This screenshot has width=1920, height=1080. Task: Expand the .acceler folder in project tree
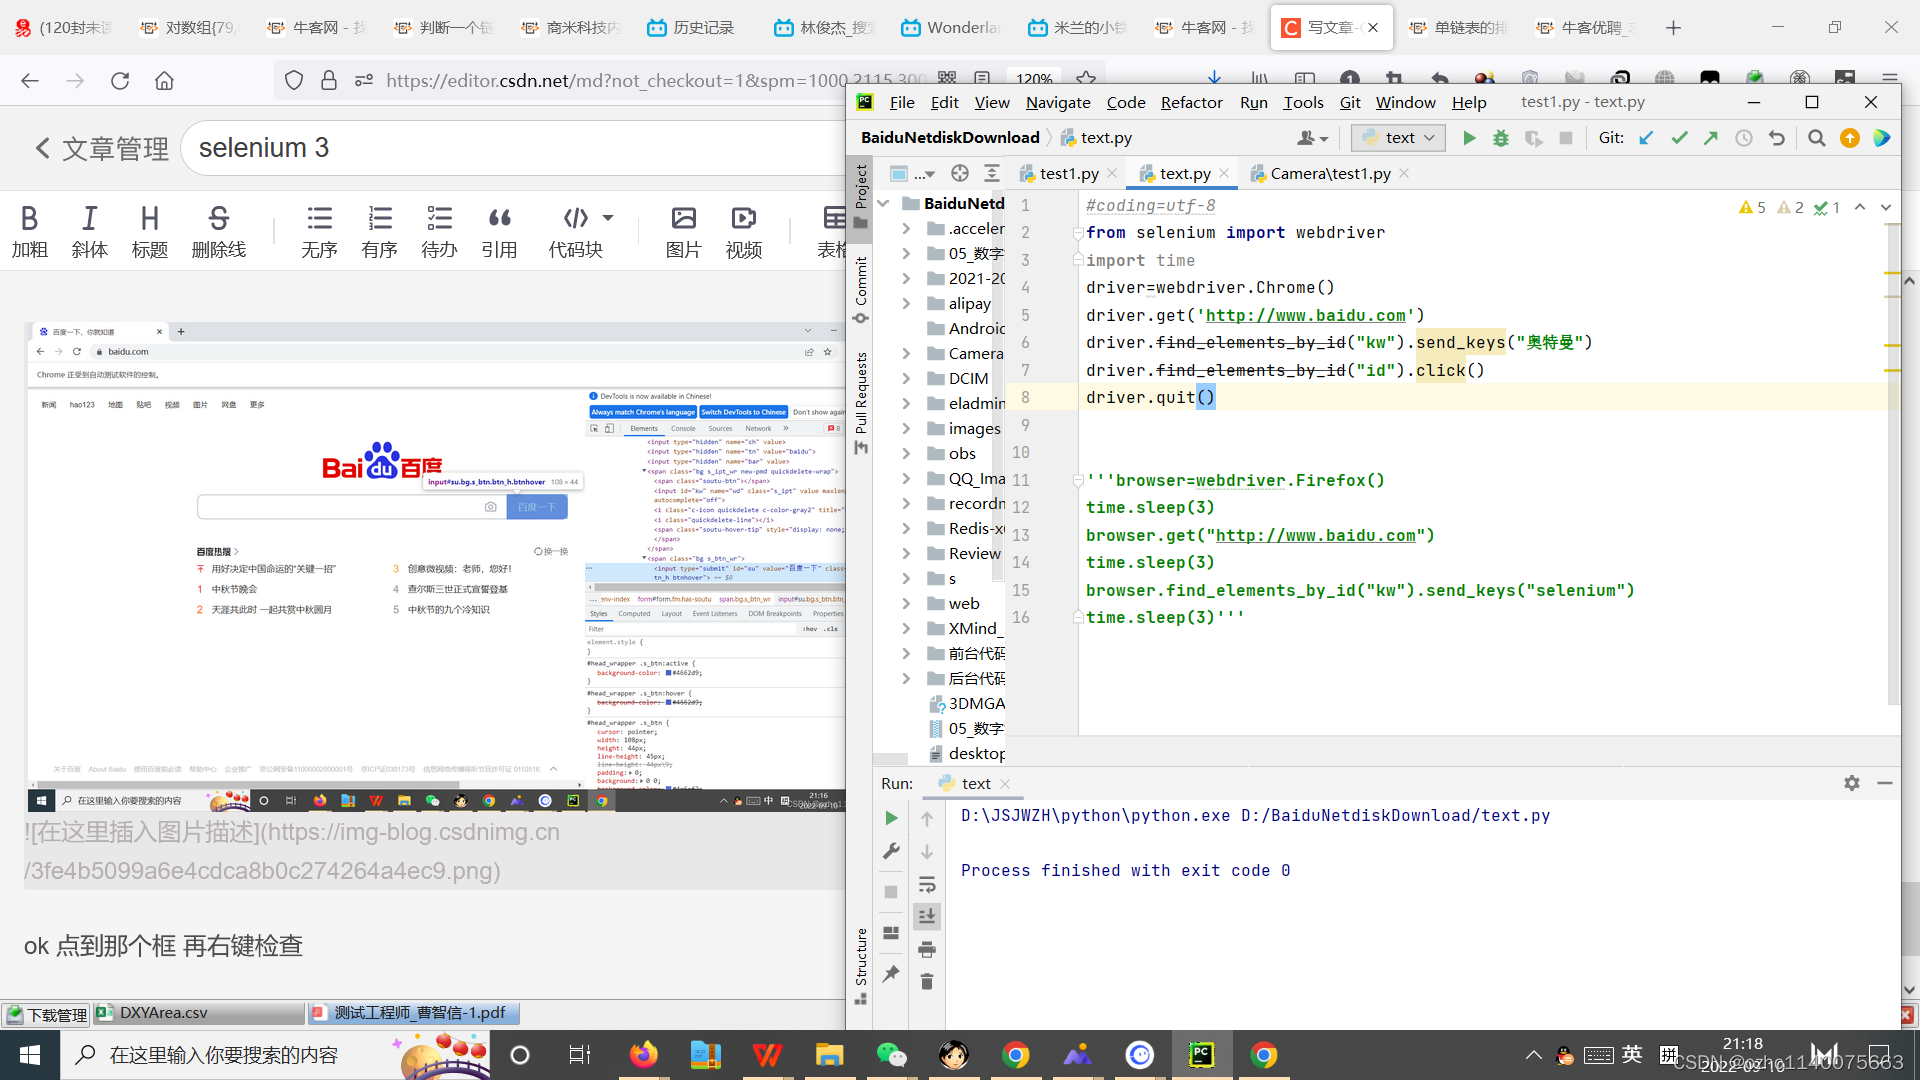pos(906,229)
